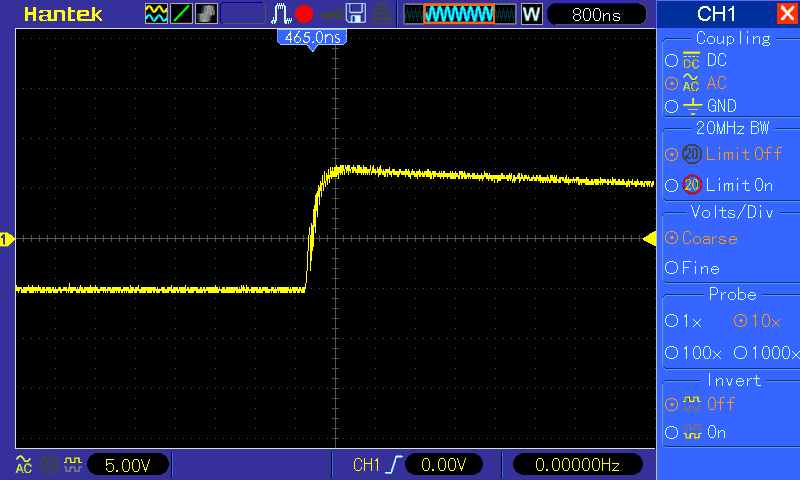
Task: Click the pulse trigger icon
Action: click(281, 14)
